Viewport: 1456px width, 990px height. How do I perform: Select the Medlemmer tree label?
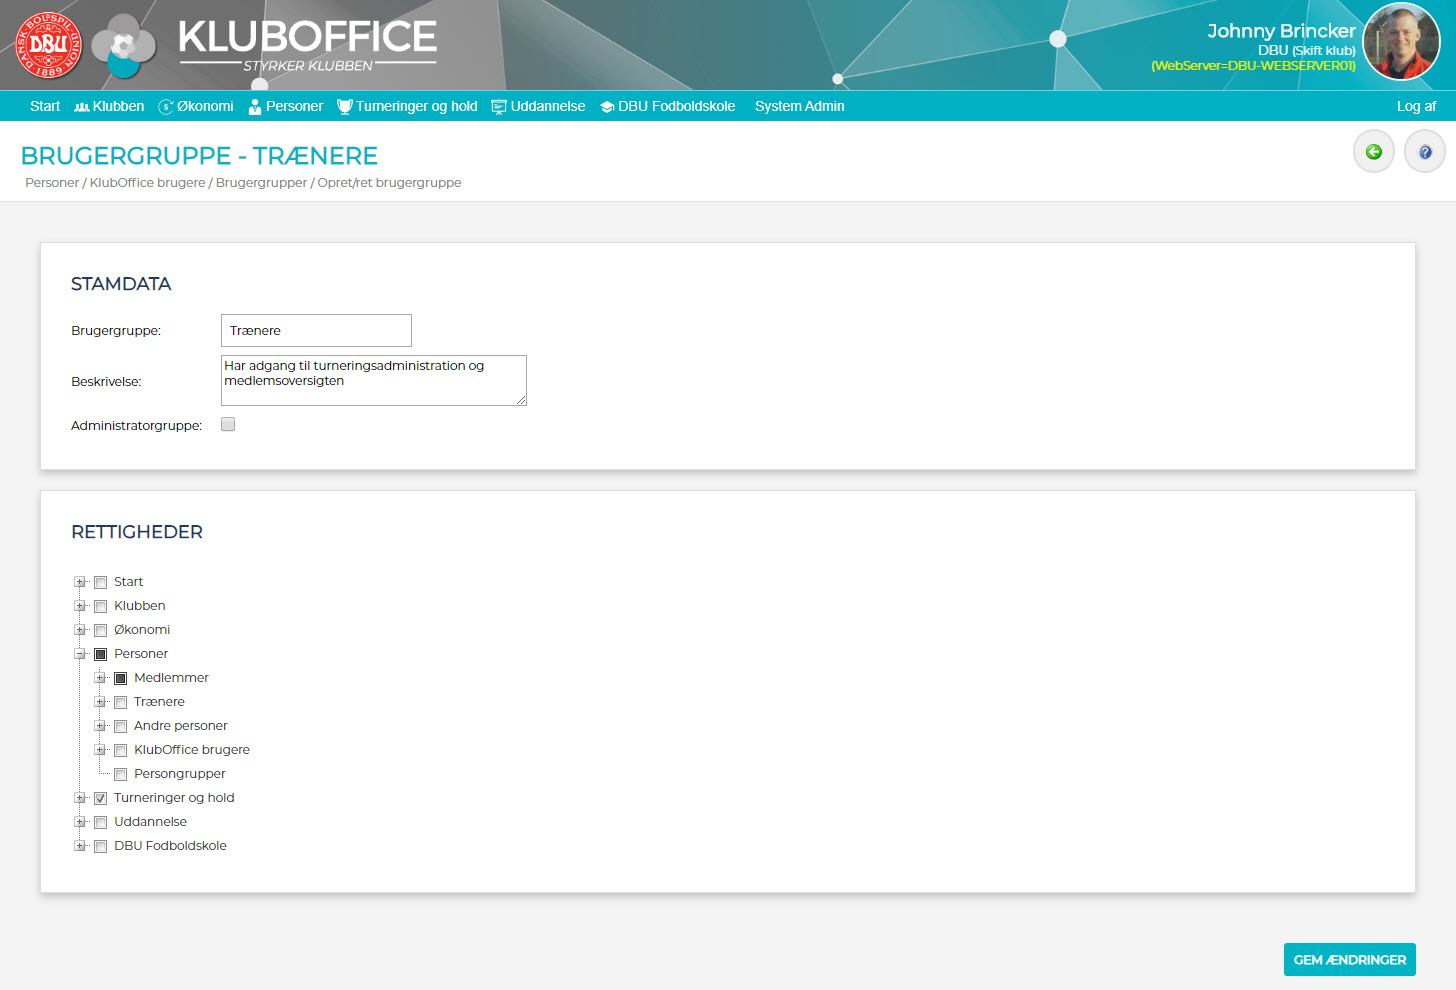(x=171, y=678)
